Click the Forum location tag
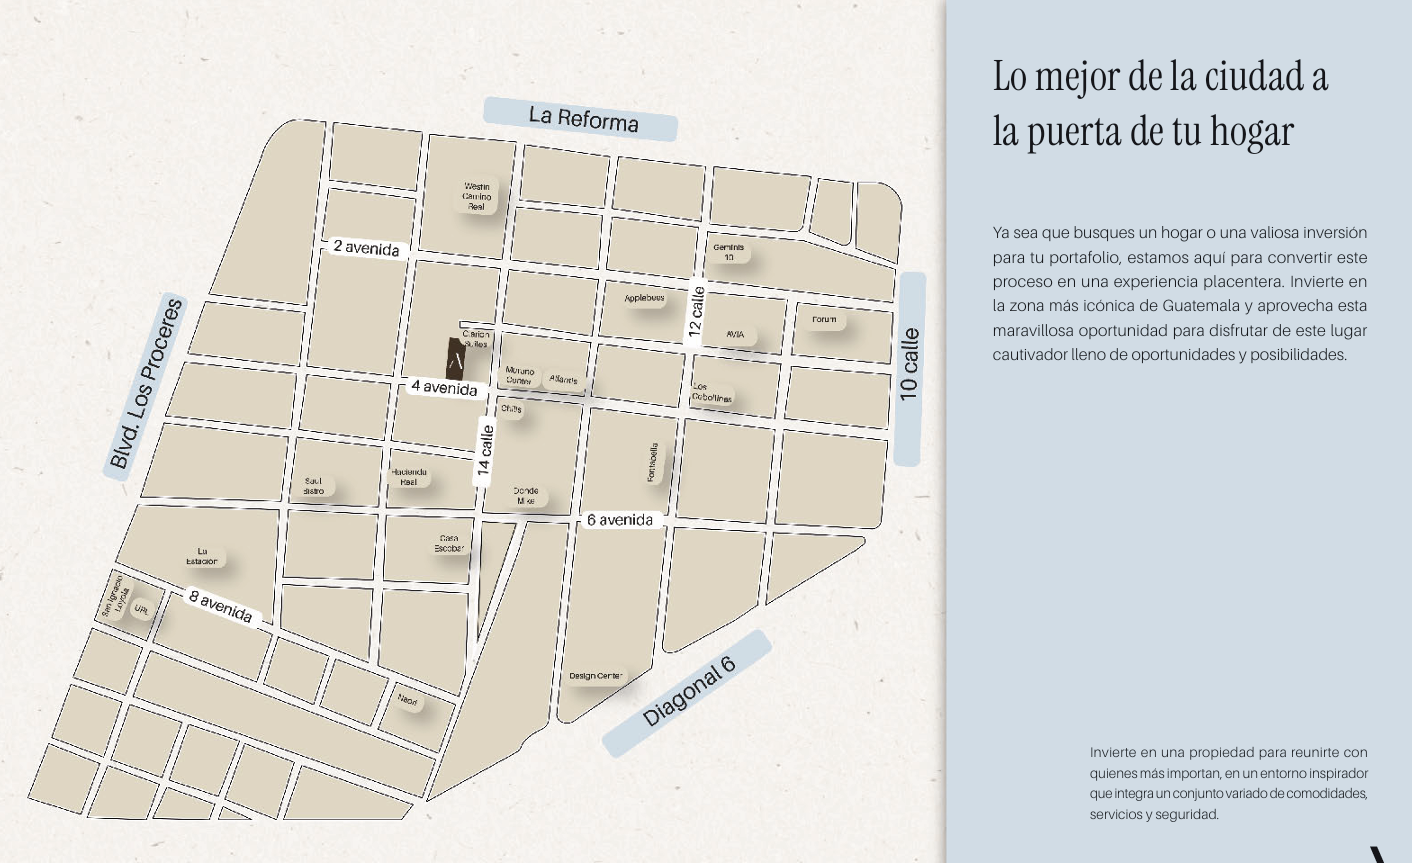1412x863 pixels. [x=824, y=320]
